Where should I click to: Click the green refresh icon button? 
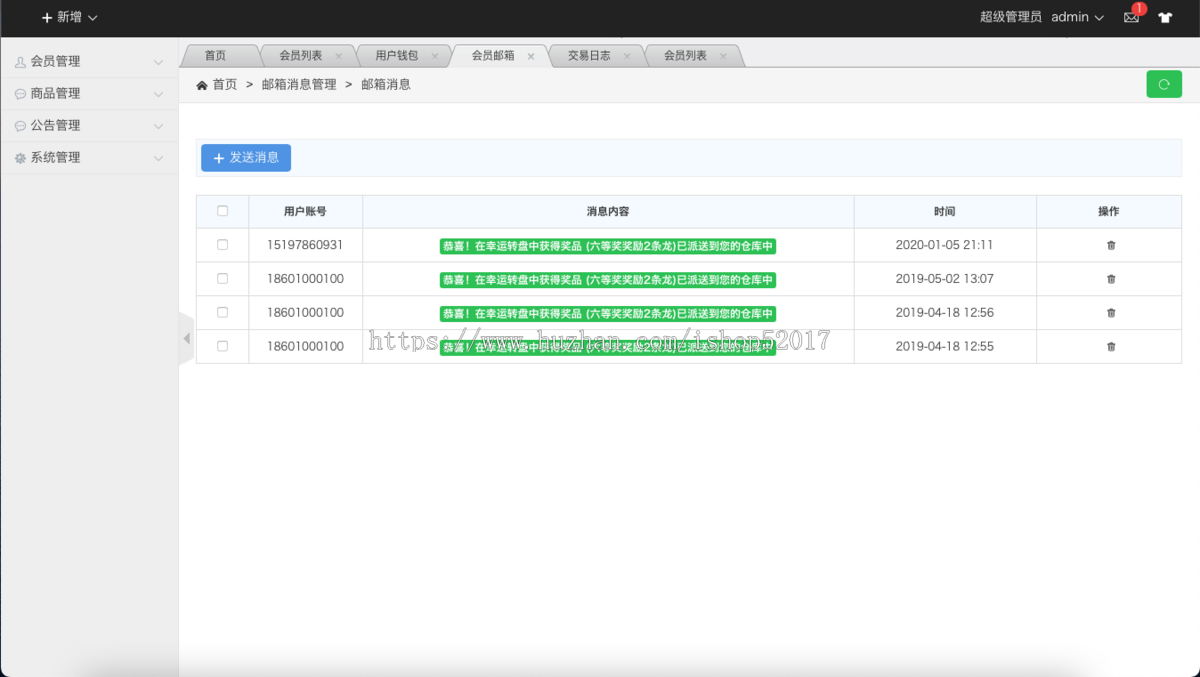click(1164, 84)
